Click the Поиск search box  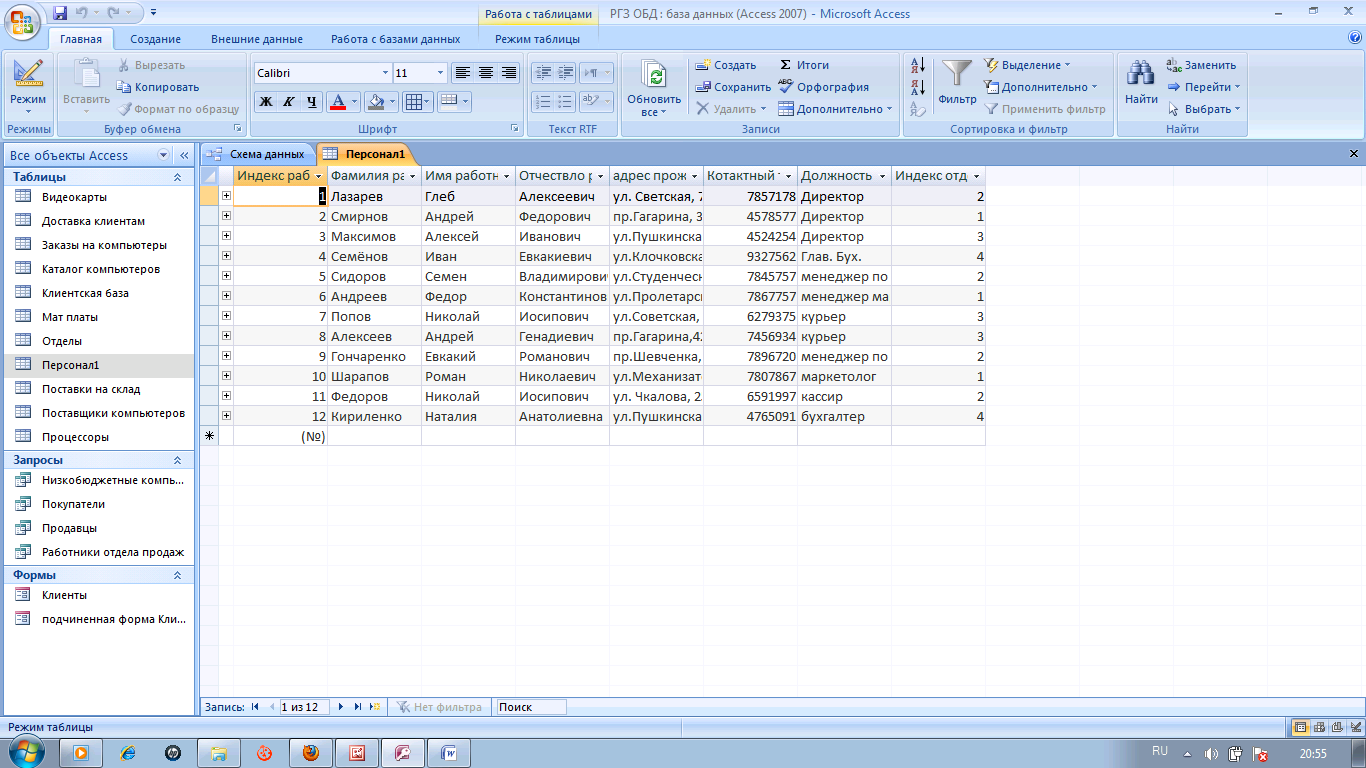pos(531,707)
